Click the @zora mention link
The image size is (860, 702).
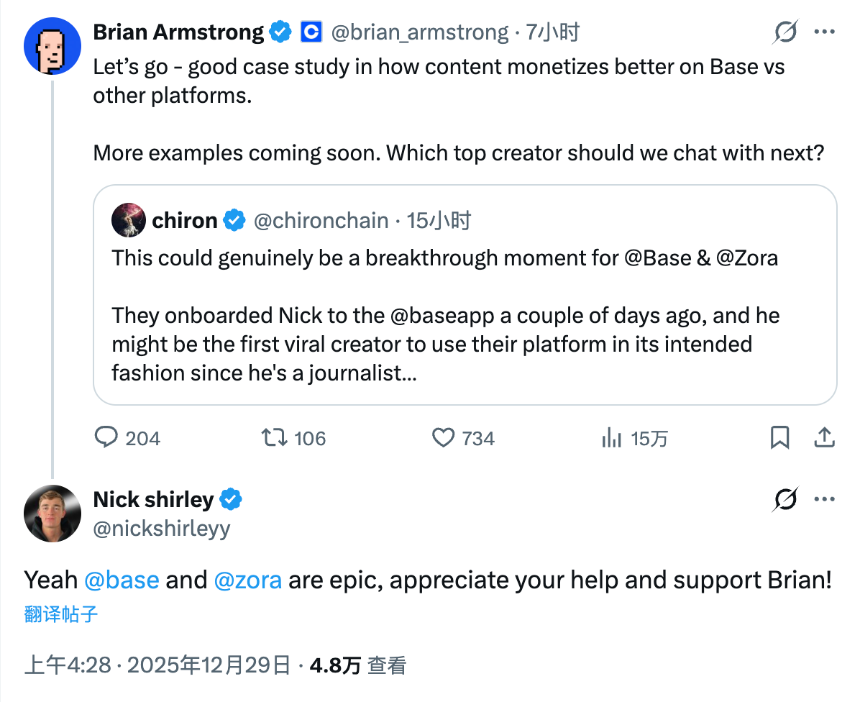click(248, 580)
